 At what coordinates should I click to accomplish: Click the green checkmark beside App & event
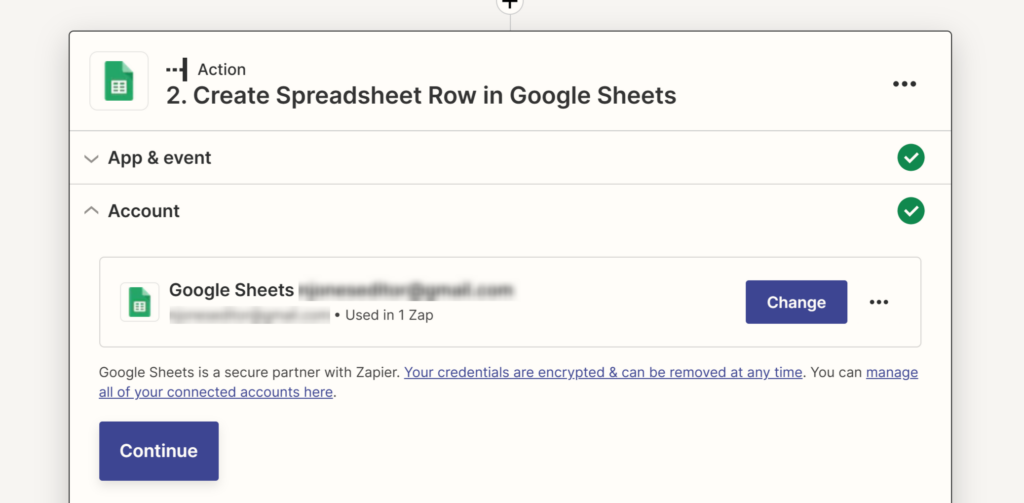click(x=910, y=158)
